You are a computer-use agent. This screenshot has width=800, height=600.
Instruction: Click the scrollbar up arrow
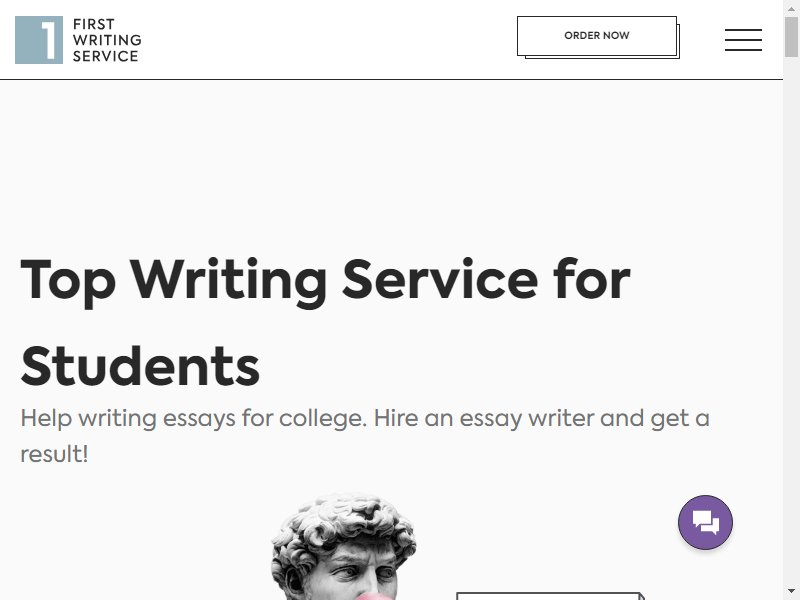[x=791, y=8]
